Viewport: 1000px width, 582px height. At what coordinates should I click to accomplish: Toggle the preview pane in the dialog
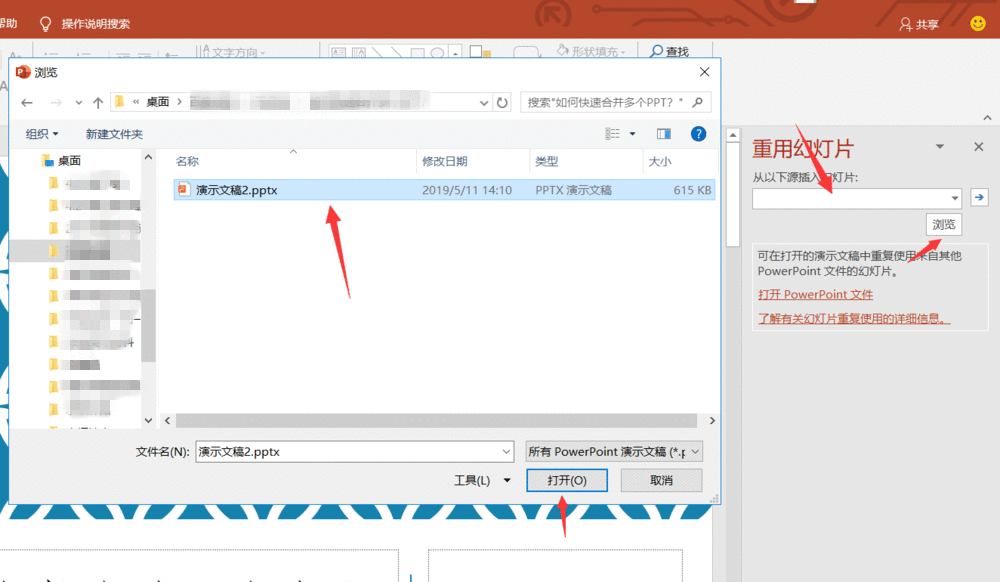point(665,133)
